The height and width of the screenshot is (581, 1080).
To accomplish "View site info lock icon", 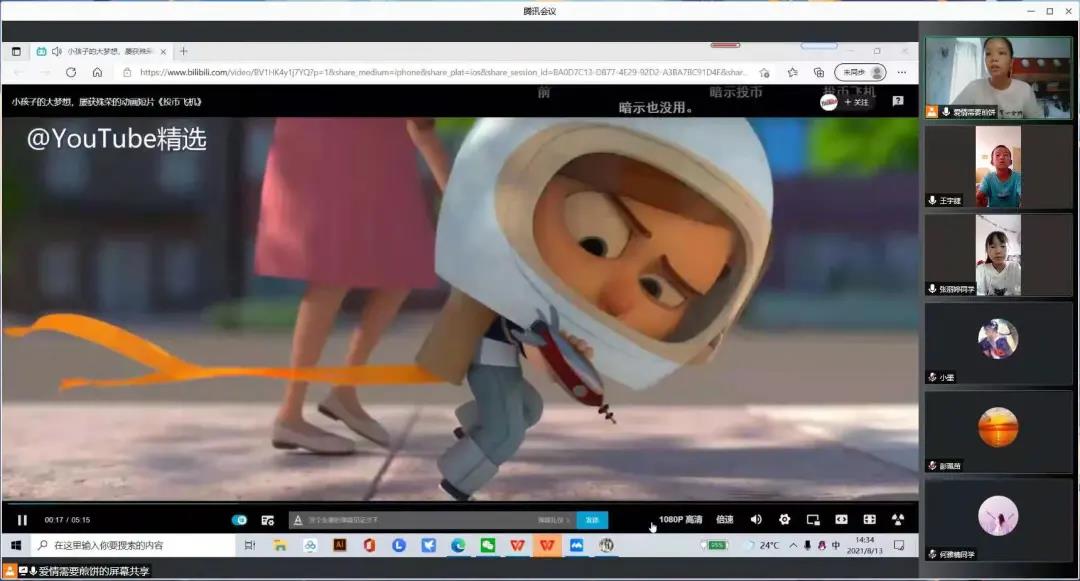I will (127, 72).
